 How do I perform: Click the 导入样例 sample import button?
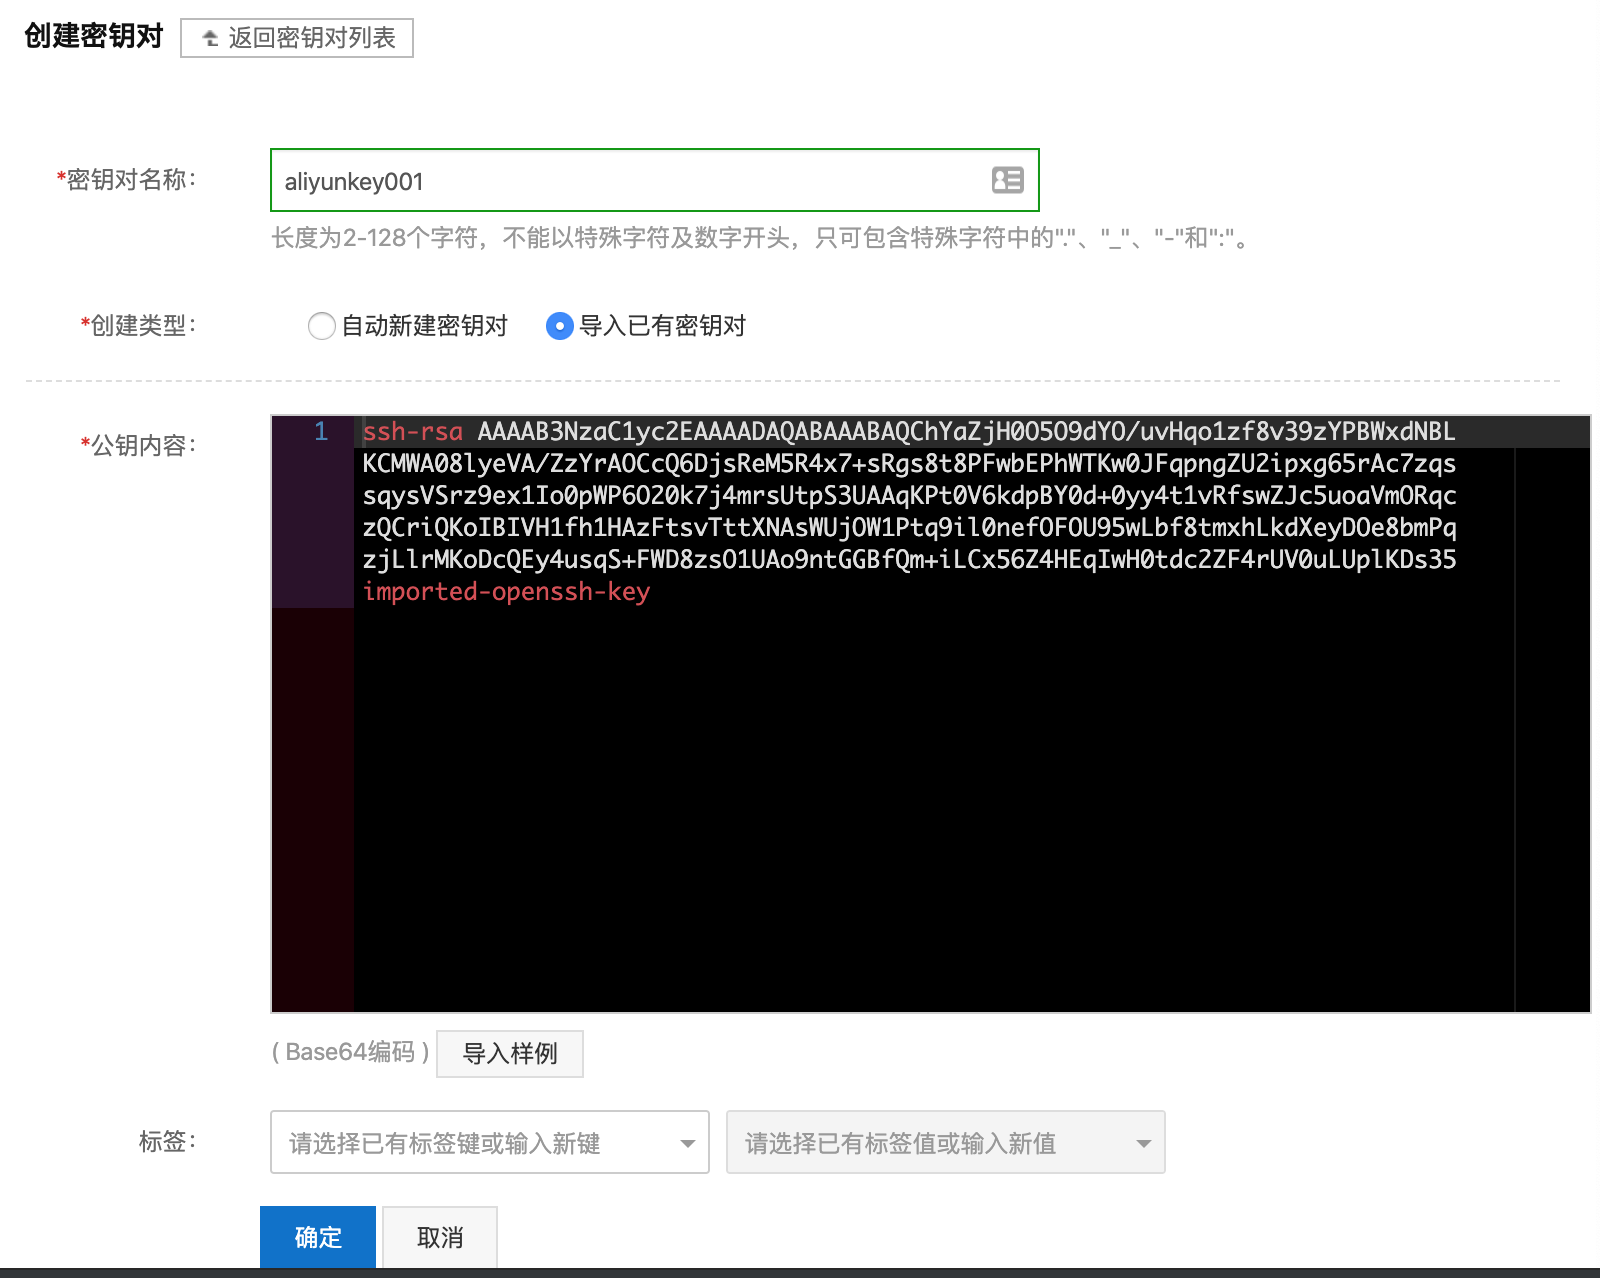click(510, 1053)
